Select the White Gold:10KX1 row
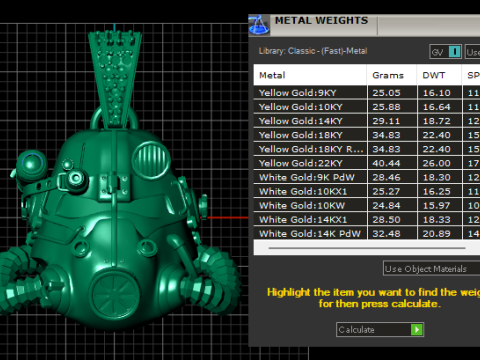 point(367,191)
